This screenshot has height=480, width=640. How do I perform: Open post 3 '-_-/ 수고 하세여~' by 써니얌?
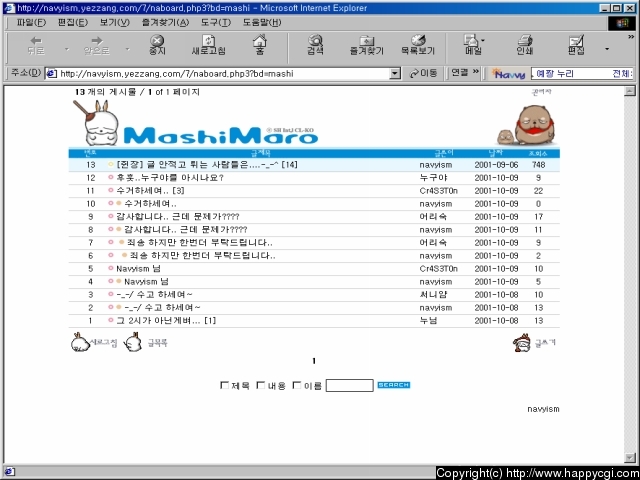tap(154, 294)
